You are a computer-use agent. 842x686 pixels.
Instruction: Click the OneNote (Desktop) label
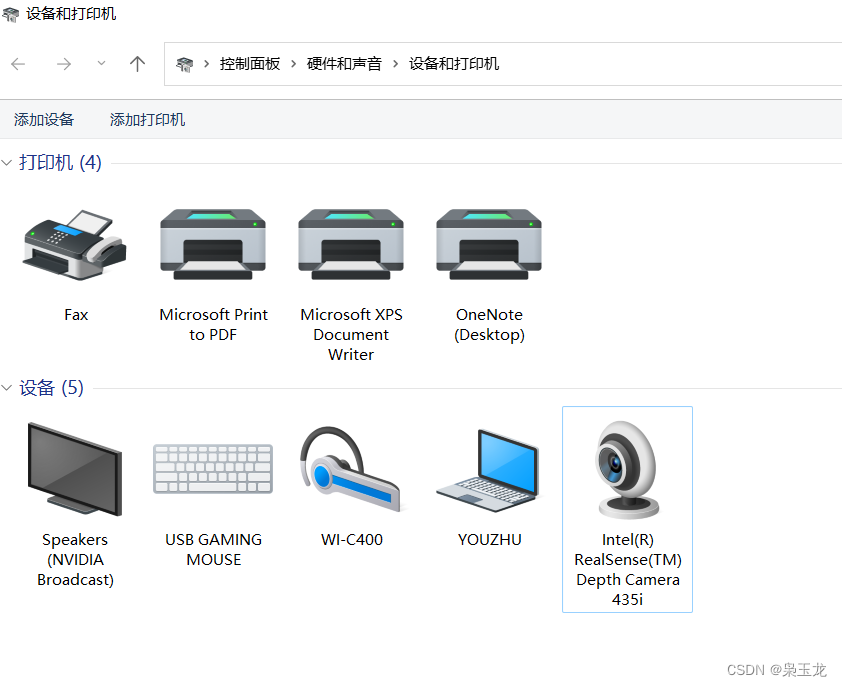(x=489, y=324)
